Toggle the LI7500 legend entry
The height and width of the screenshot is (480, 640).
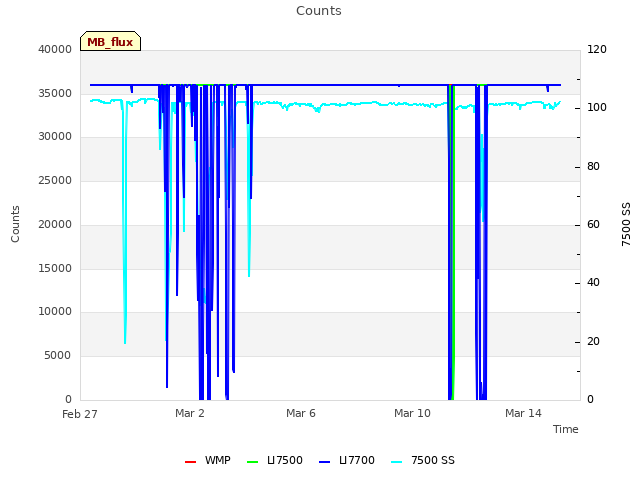click(275, 460)
